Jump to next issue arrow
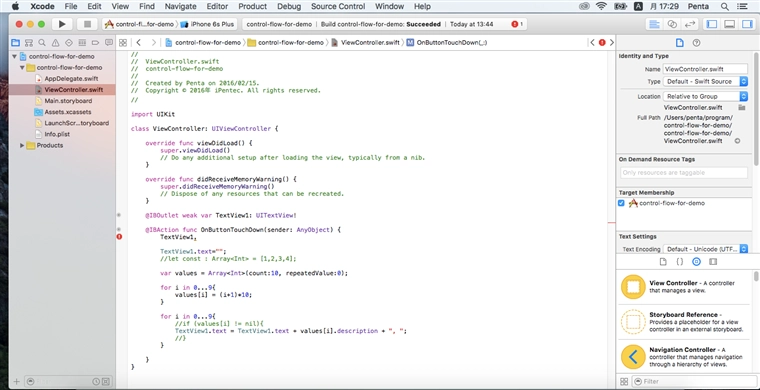The width and height of the screenshot is (760, 390). [612, 43]
